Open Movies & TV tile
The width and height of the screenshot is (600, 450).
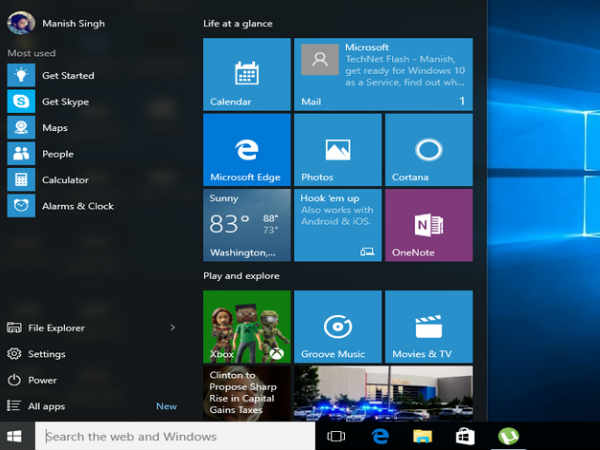[428, 326]
